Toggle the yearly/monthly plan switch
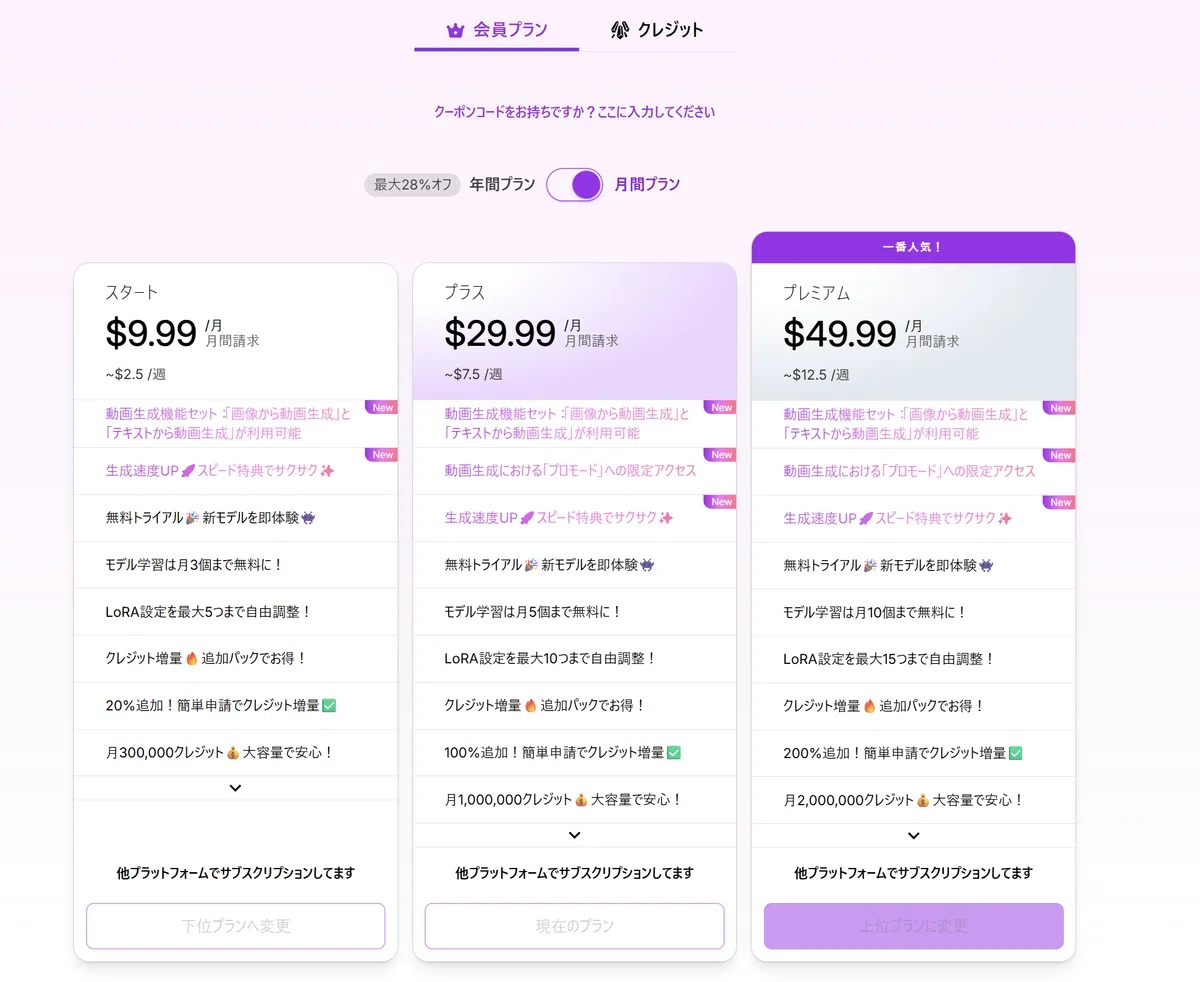 click(x=575, y=184)
